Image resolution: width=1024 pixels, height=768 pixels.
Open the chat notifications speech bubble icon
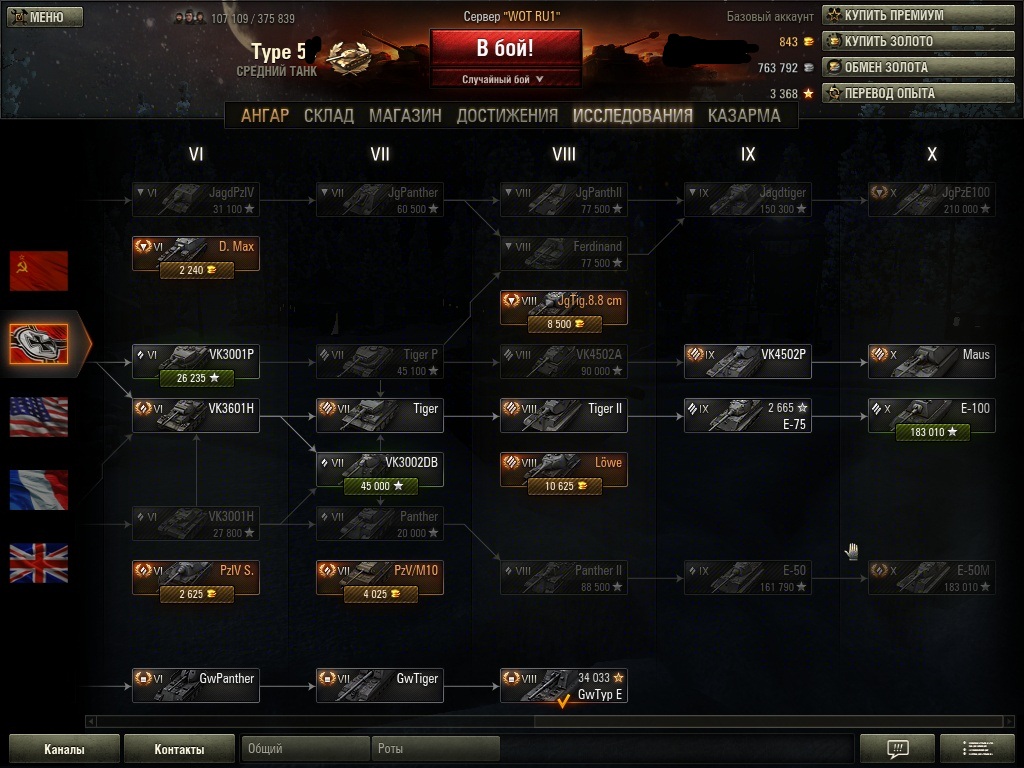pos(897,748)
